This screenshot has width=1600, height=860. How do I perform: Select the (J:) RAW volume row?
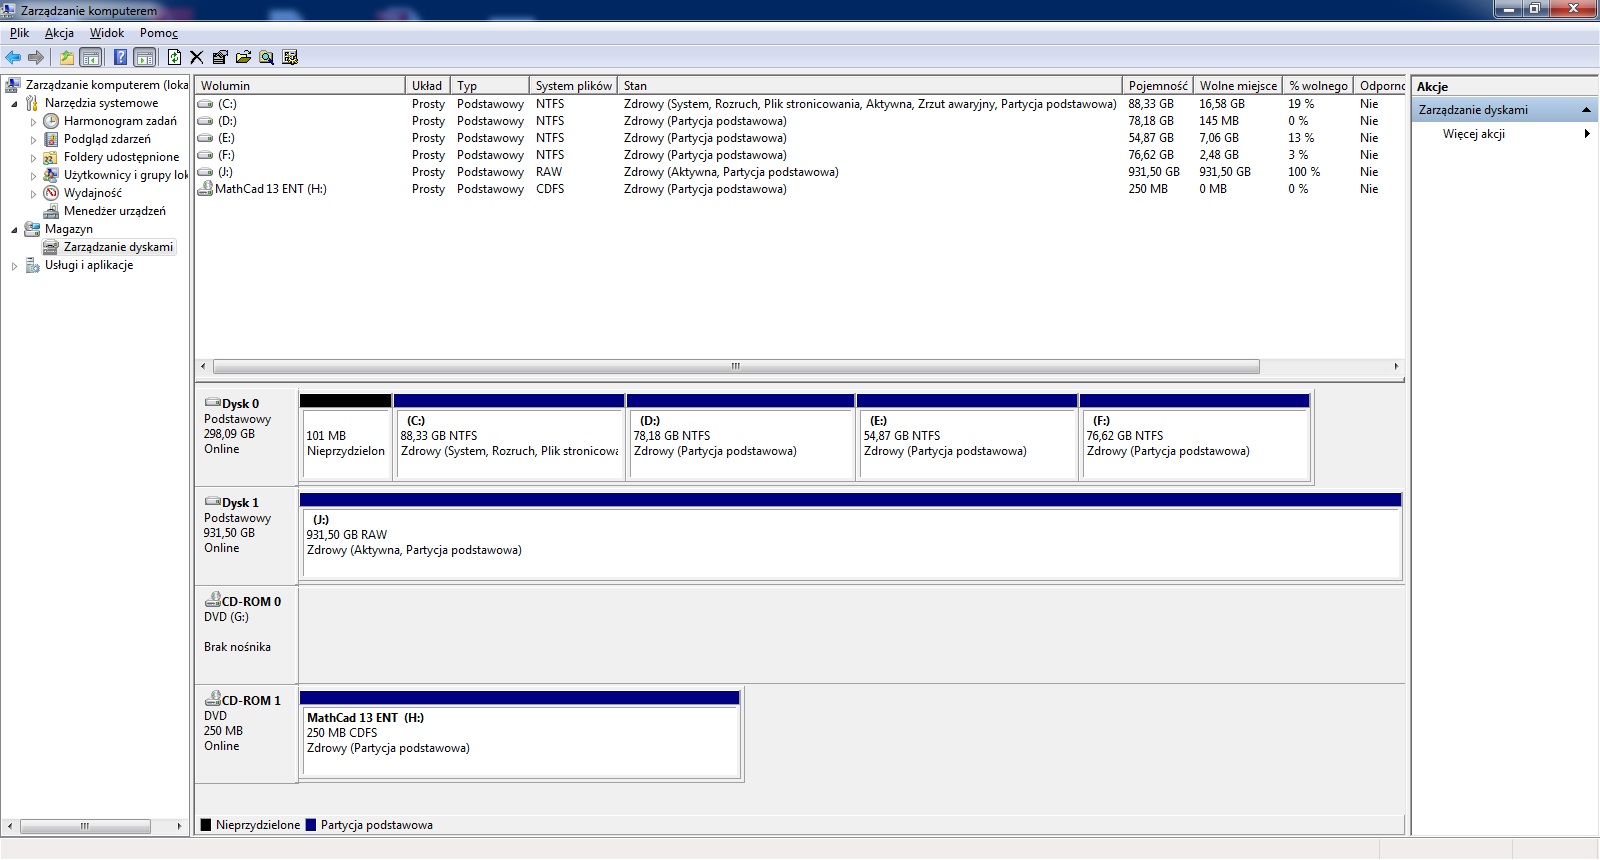800,172
